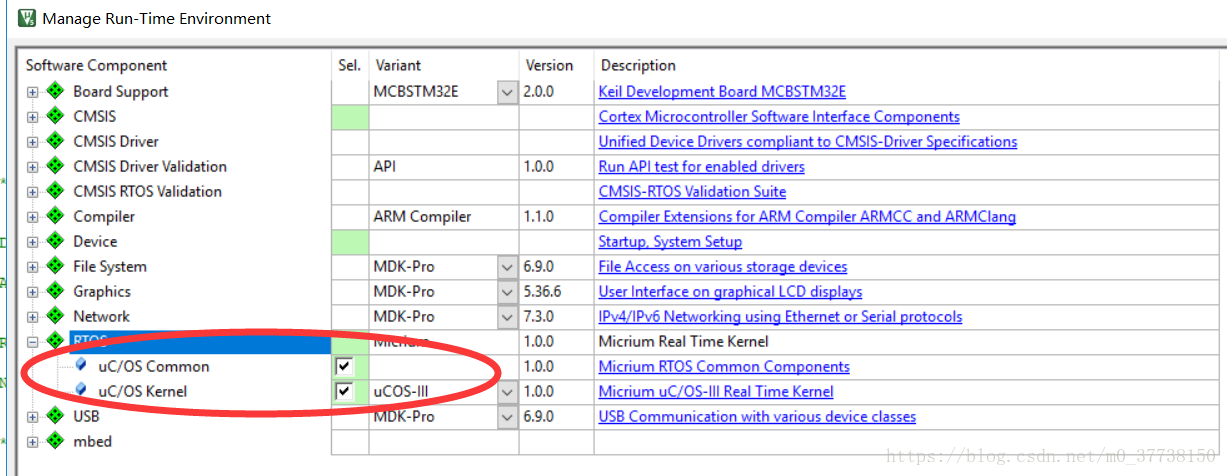1227x476 pixels.
Task: Open IPv4/IPv6 Networking description link
Action: pos(780,316)
